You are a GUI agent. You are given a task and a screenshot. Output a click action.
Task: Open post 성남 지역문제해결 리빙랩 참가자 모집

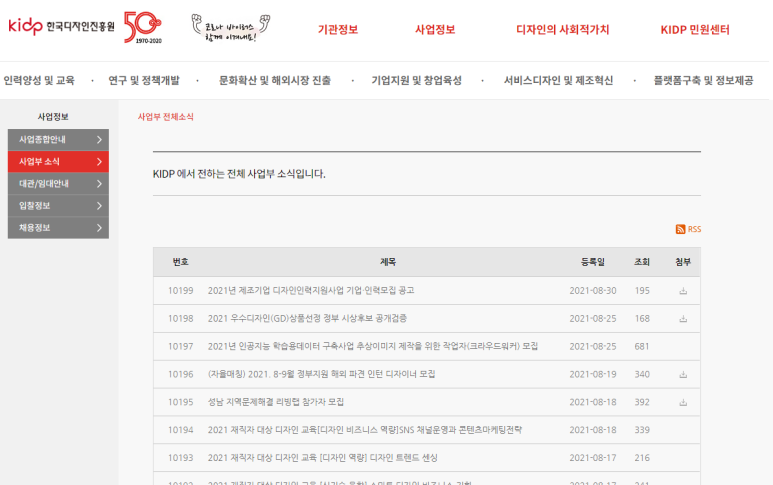[276, 402]
